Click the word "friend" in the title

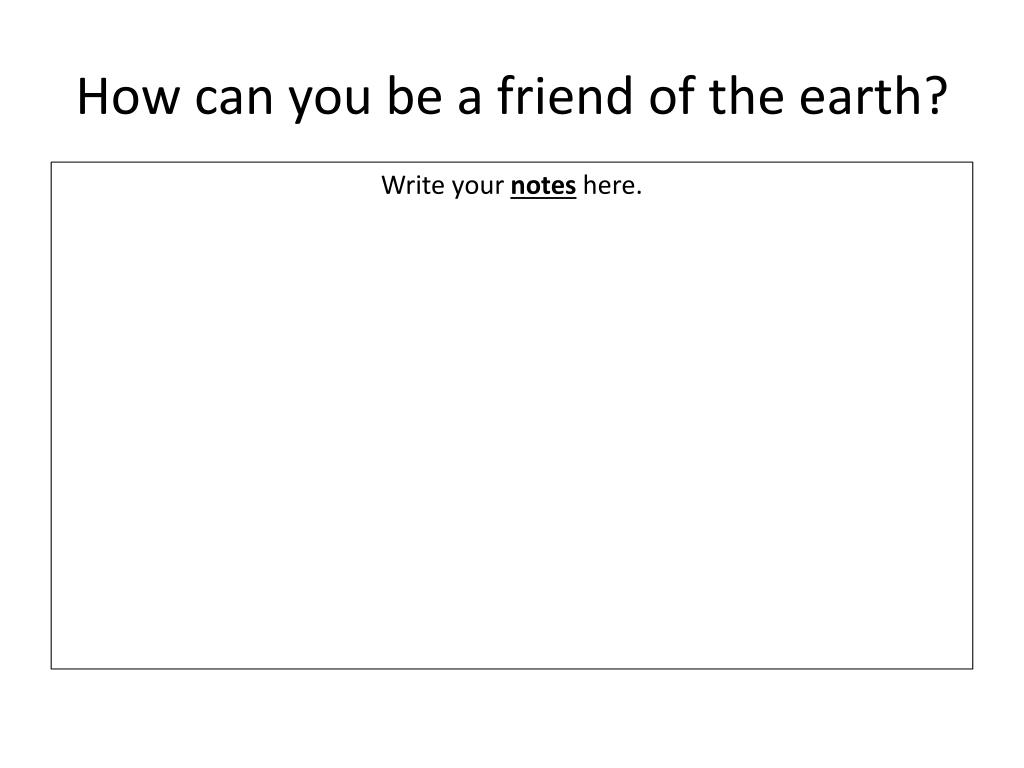click(x=565, y=95)
